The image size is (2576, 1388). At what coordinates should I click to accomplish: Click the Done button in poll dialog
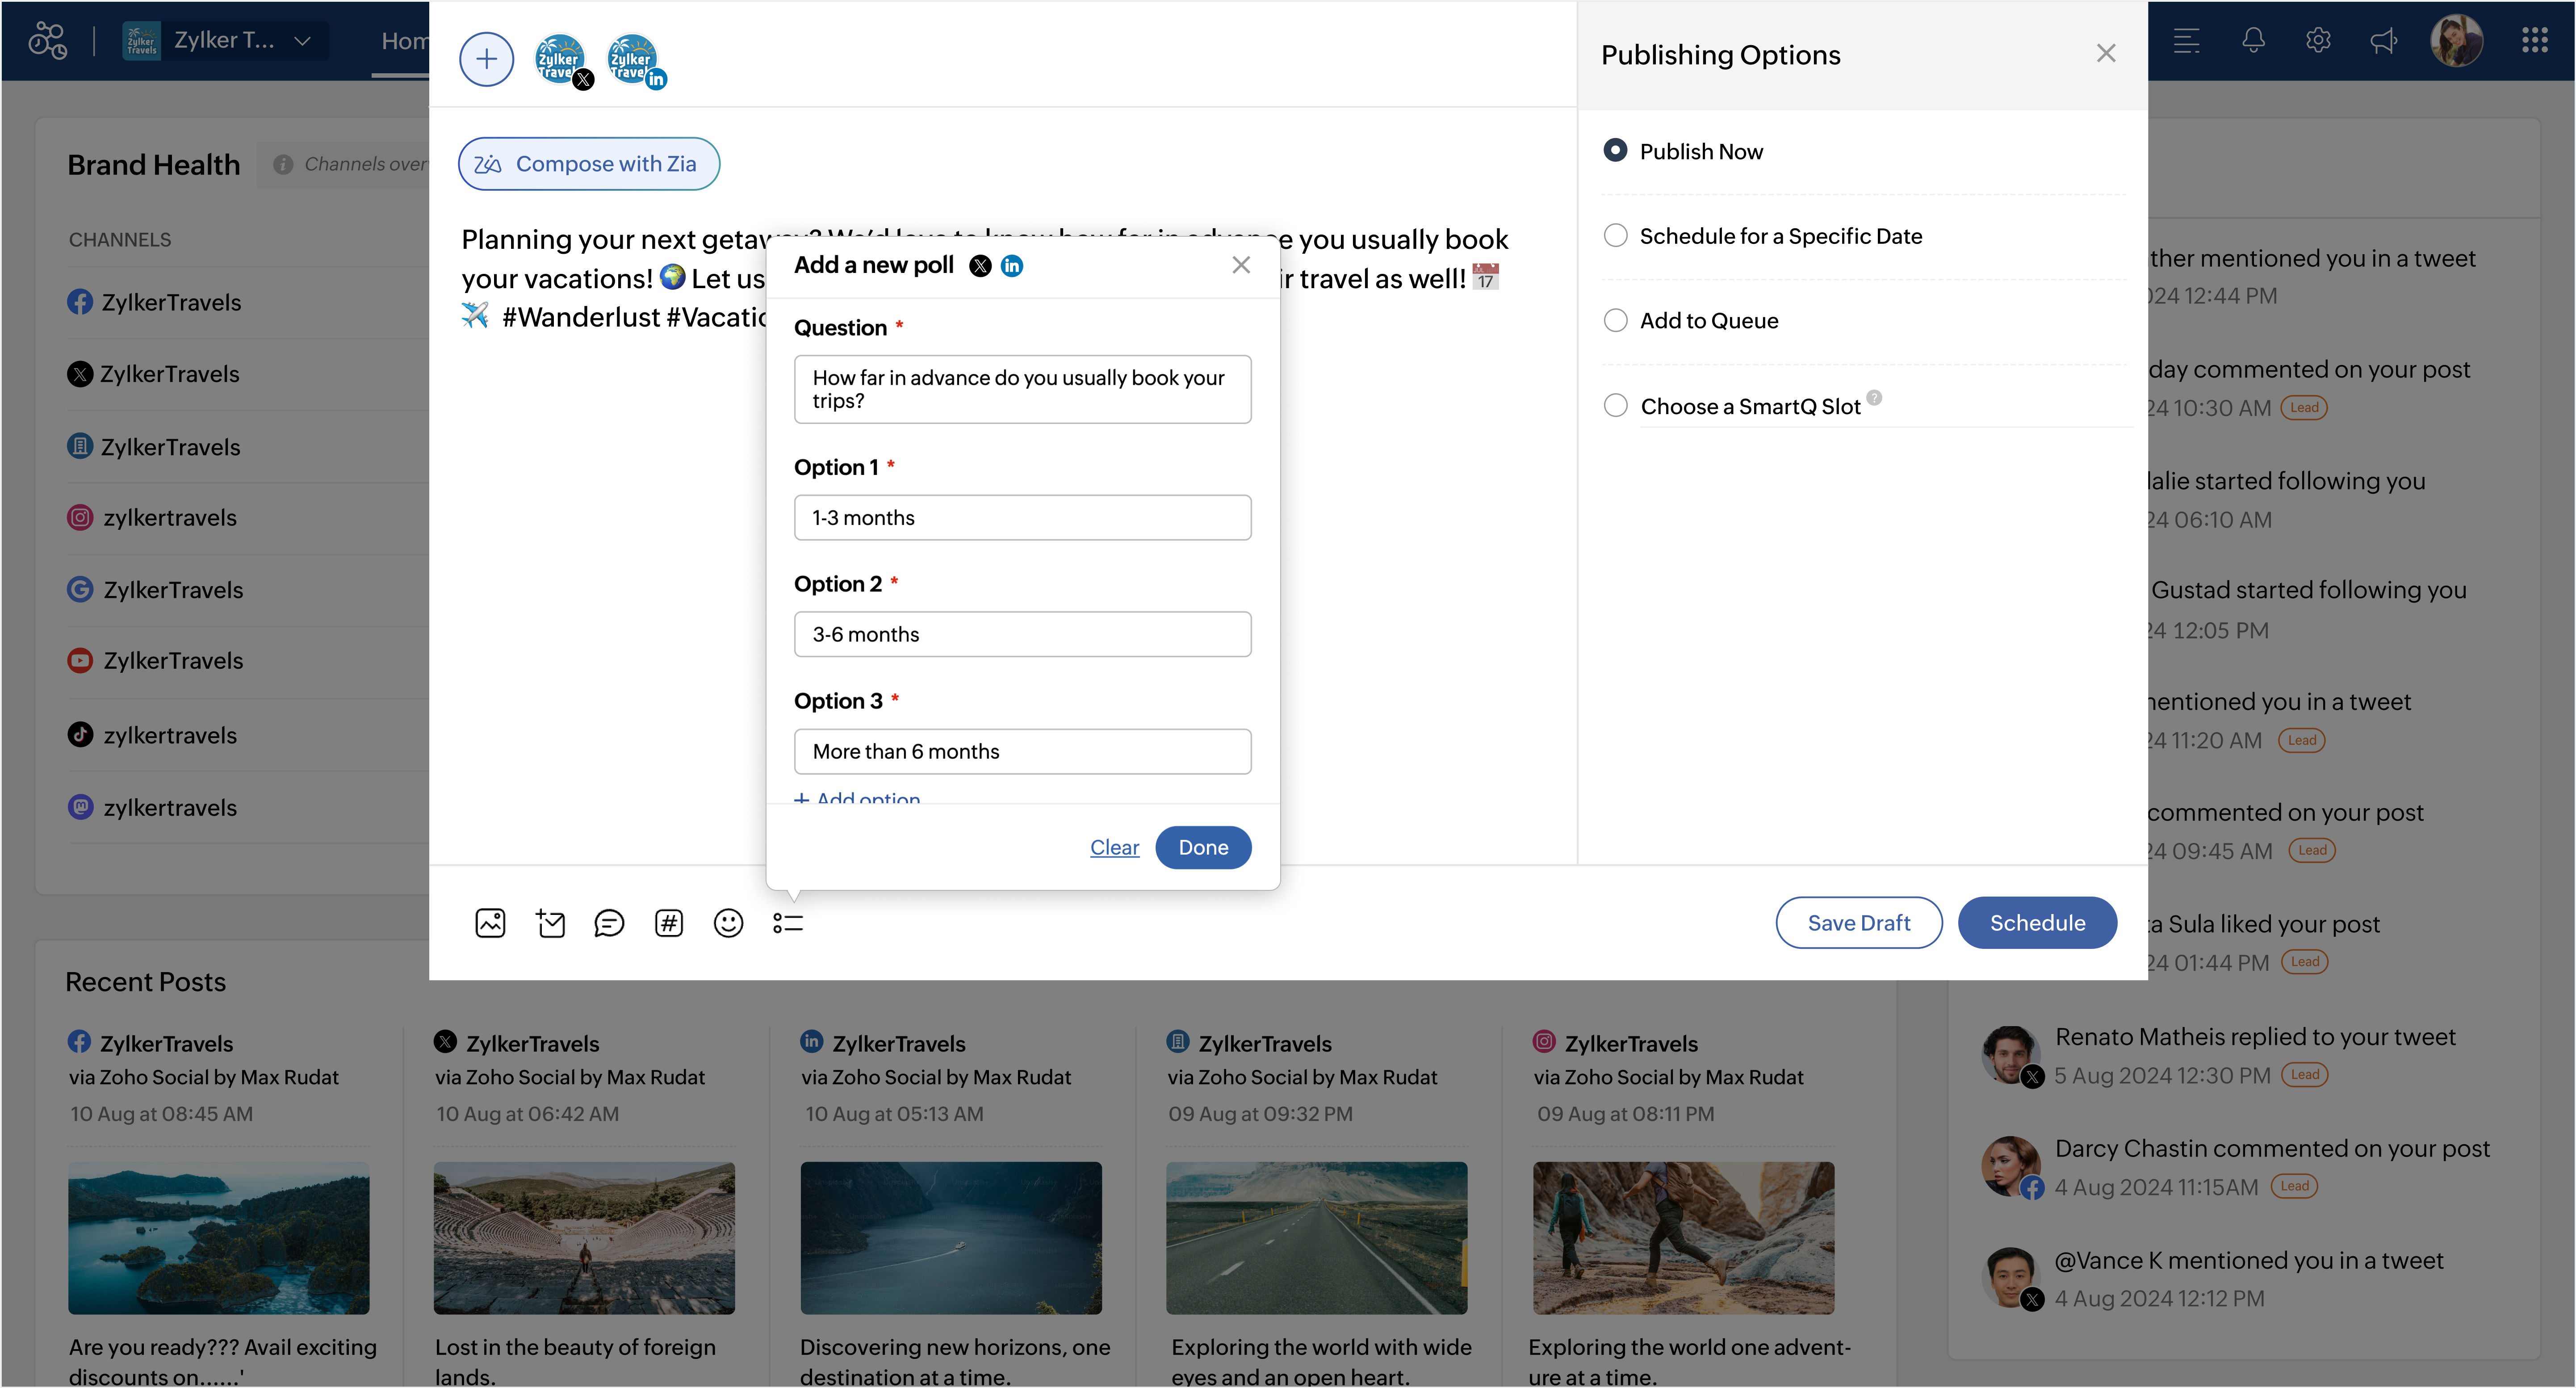pyautogui.click(x=1202, y=848)
